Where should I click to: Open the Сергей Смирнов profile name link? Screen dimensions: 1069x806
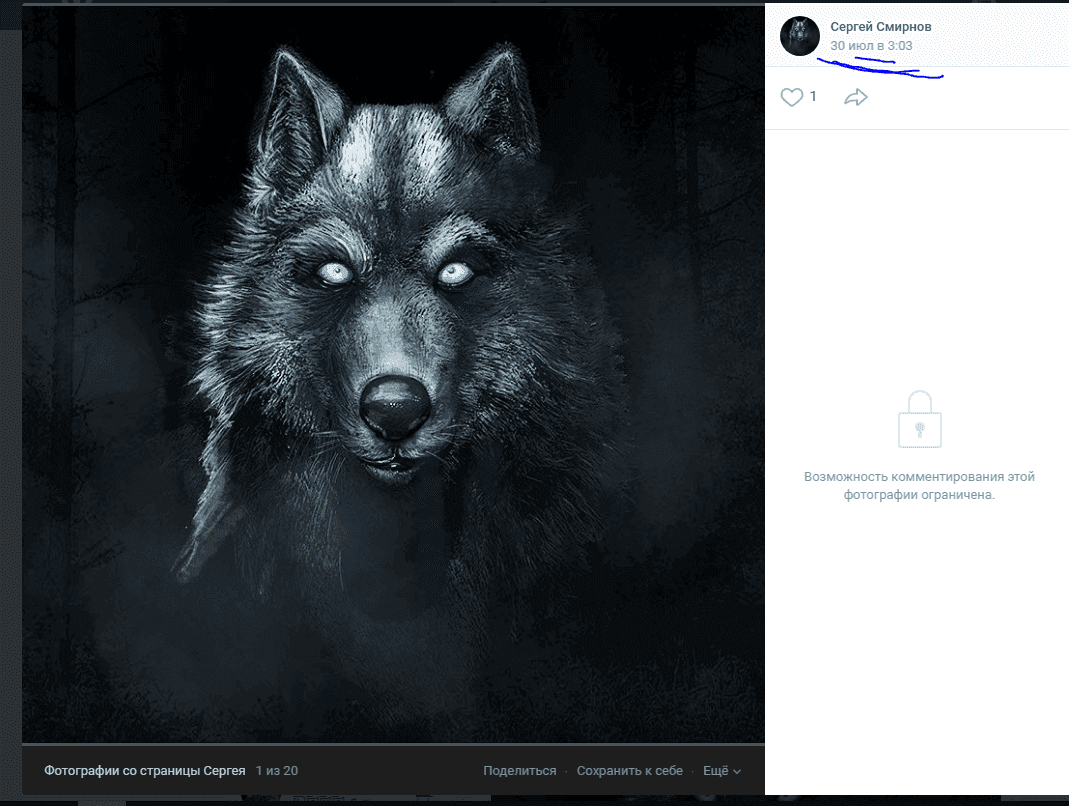pos(880,27)
